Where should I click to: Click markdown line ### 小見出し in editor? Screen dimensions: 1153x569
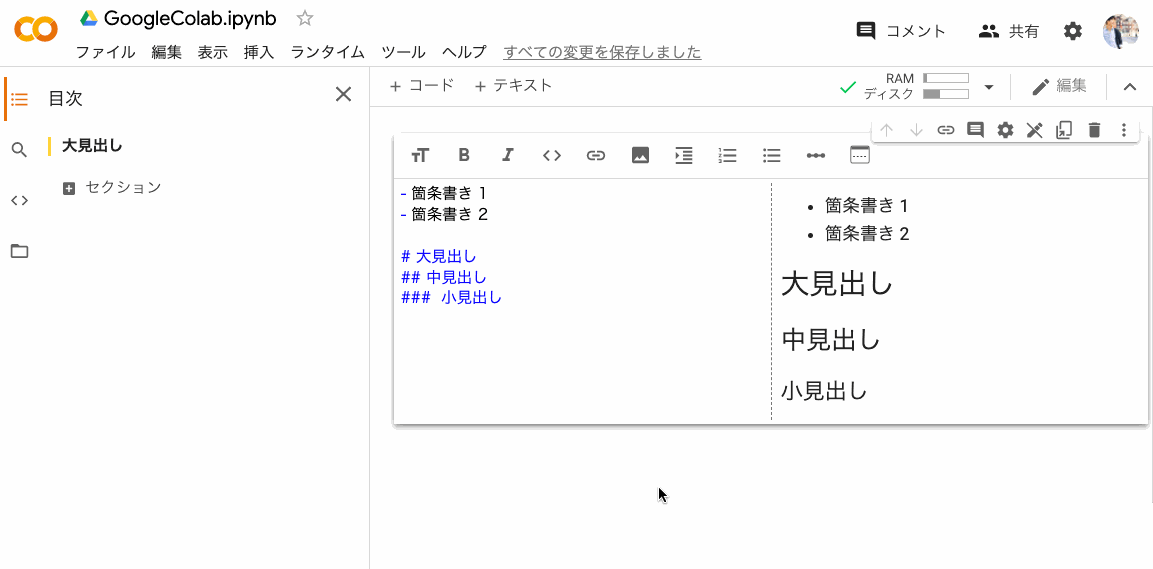point(451,298)
